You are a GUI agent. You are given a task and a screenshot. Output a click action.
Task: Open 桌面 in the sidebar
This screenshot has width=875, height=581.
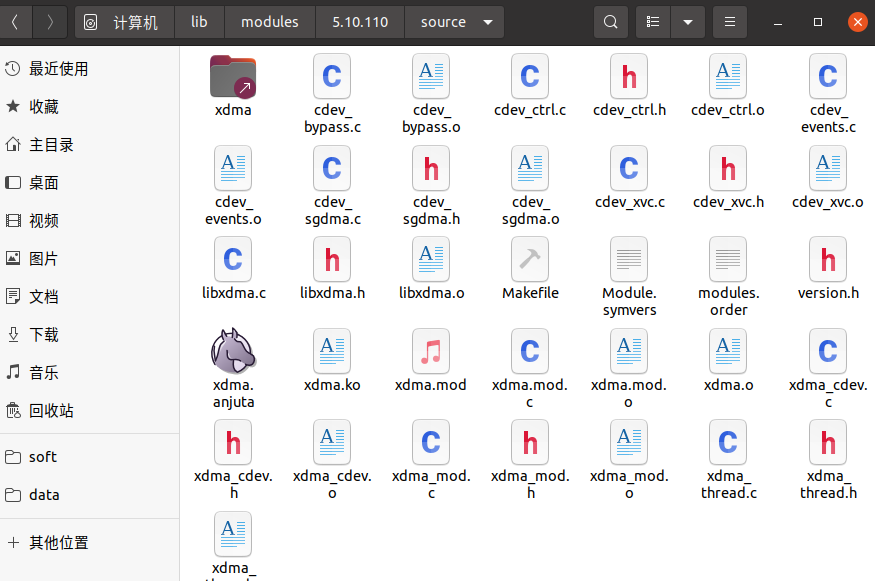tap(89, 183)
